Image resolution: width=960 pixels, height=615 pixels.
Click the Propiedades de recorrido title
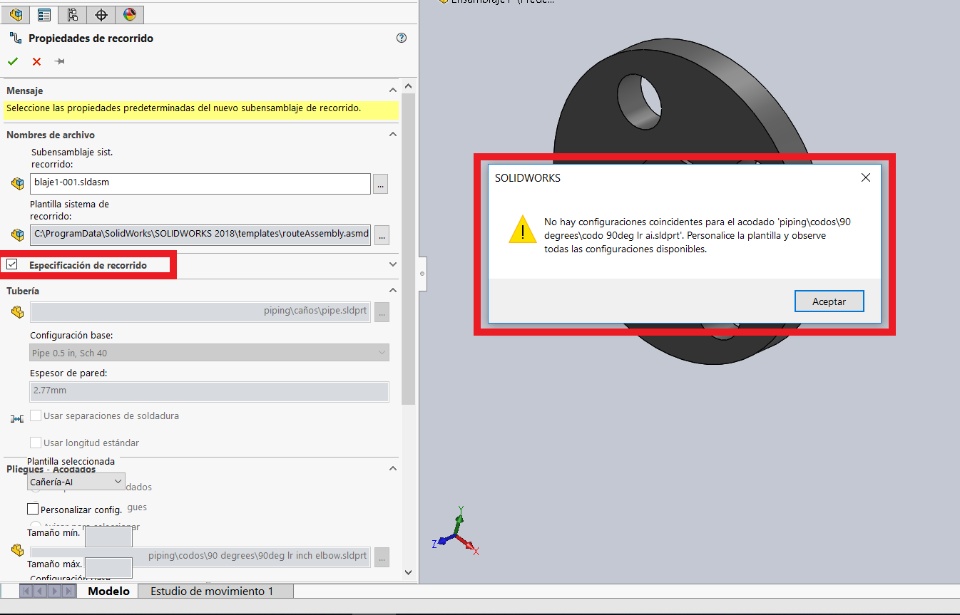click(x=91, y=38)
